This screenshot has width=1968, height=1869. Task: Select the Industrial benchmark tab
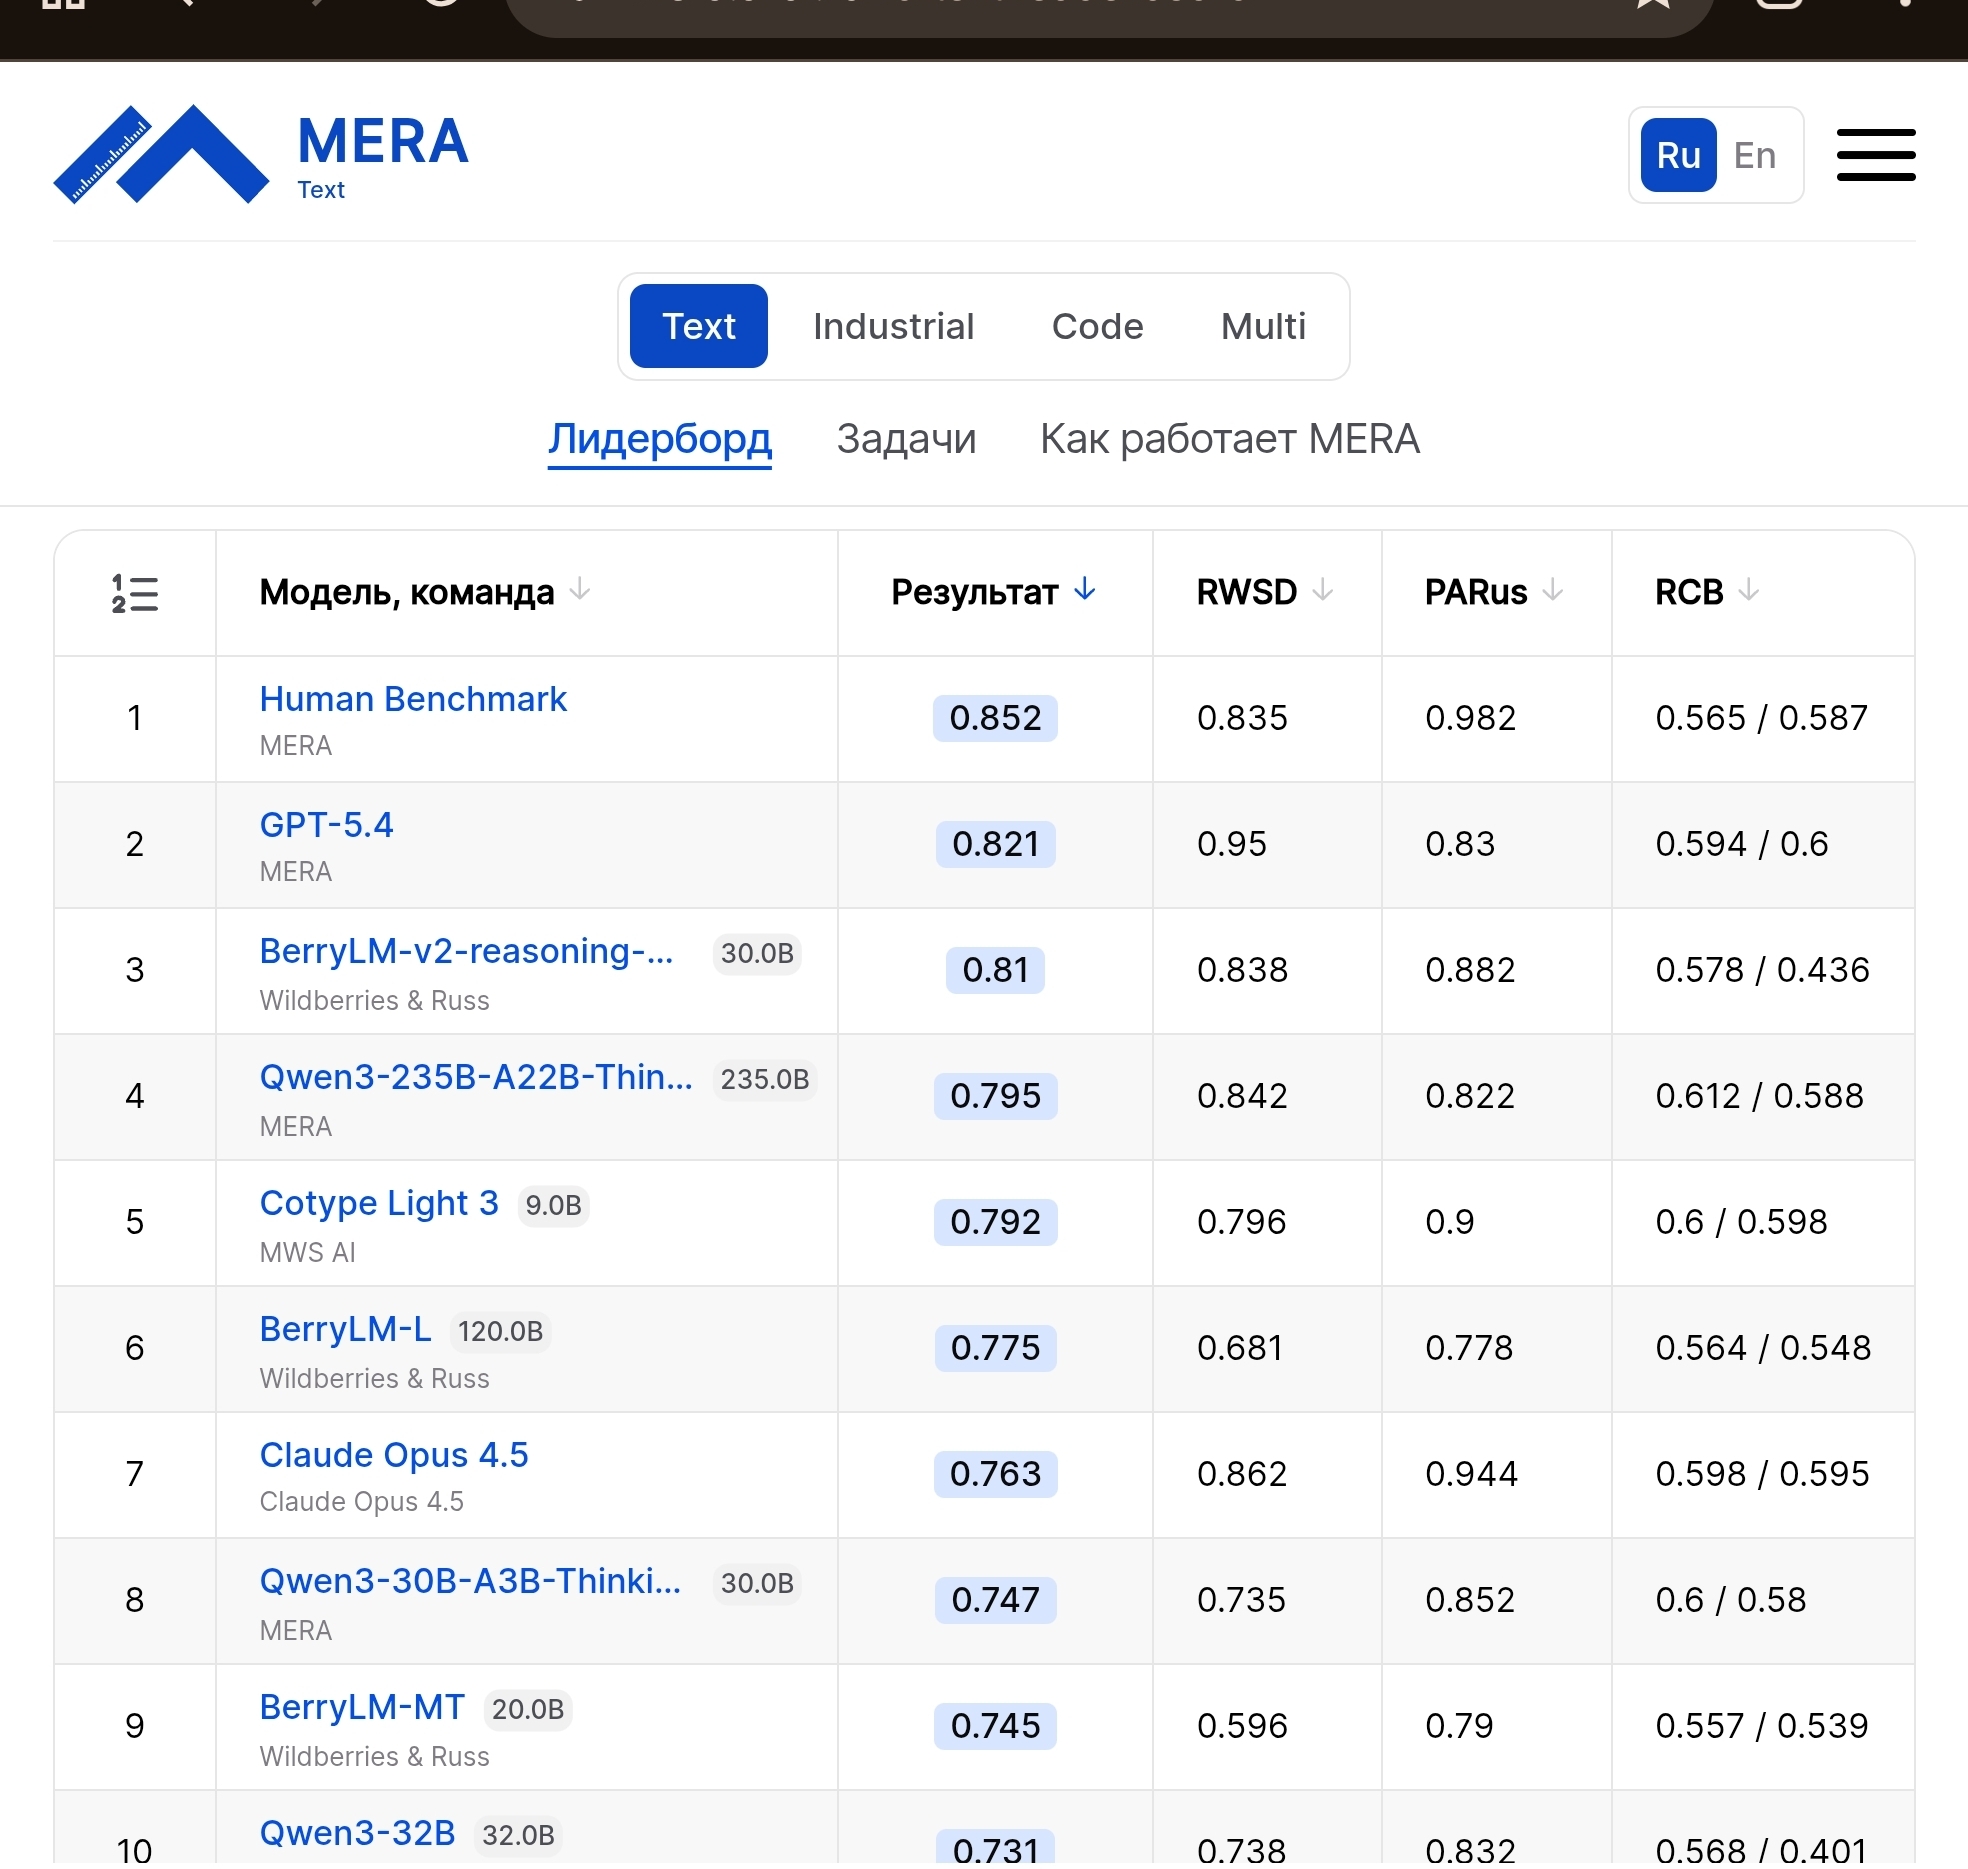click(893, 326)
